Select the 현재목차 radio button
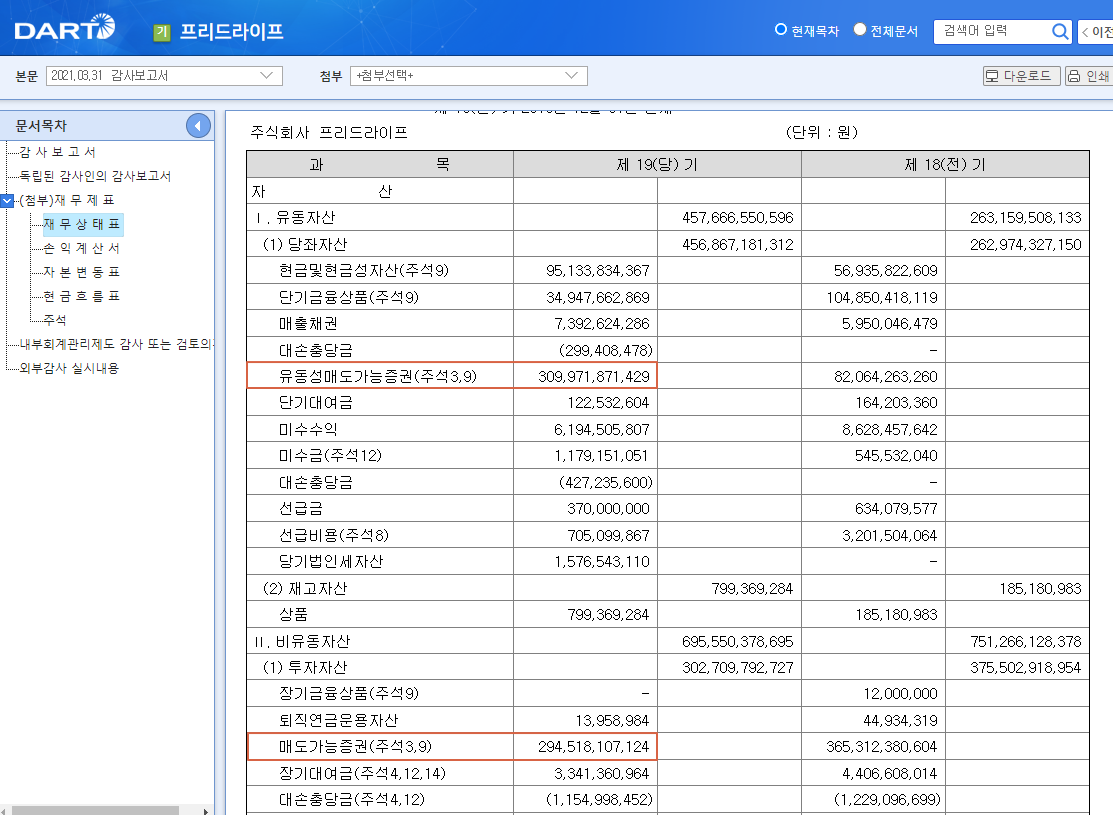1113x815 pixels. click(x=779, y=31)
